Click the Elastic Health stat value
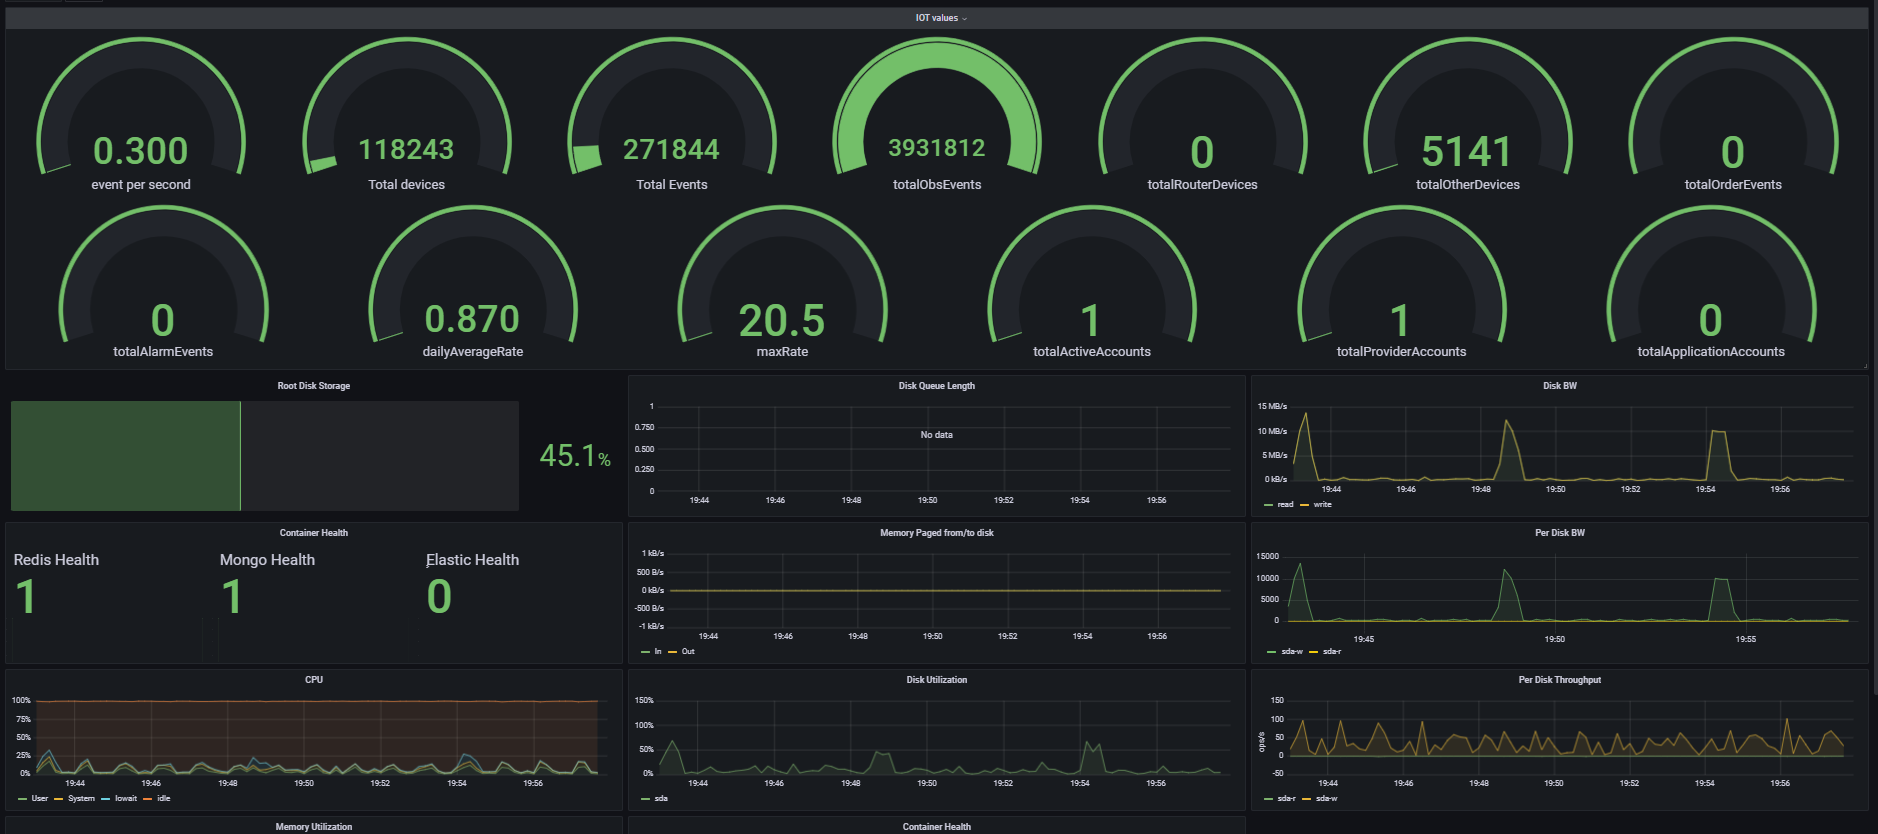The image size is (1878, 834). pyautogui.click(x=439, y=597)
